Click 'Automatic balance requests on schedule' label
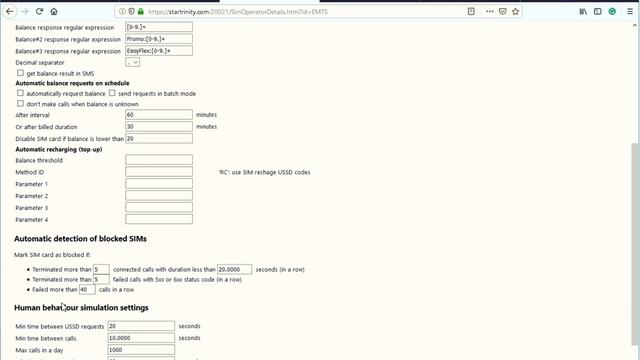The height and width of the screenshot is (360, 640). [x=72, y=83]
